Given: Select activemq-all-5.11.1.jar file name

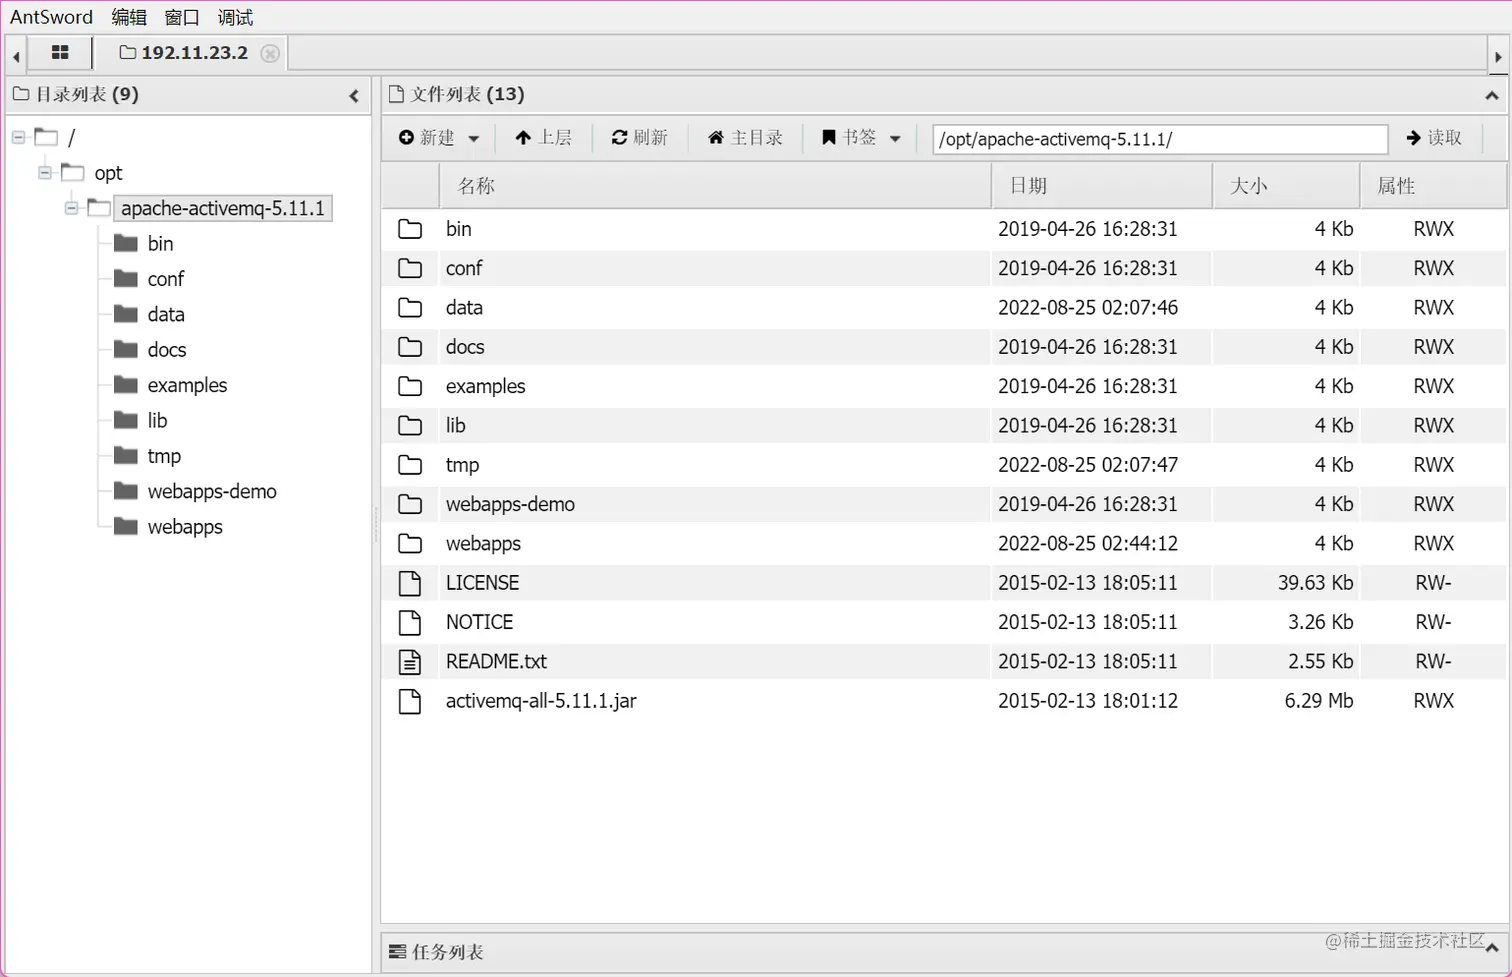Looking at the screenshot, I should 541,701.
